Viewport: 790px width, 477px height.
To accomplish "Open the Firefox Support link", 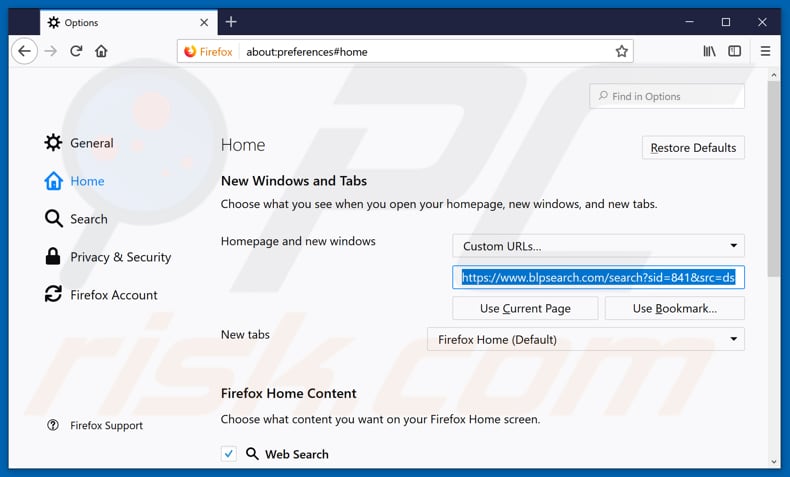I will click(x=95, y=426).
